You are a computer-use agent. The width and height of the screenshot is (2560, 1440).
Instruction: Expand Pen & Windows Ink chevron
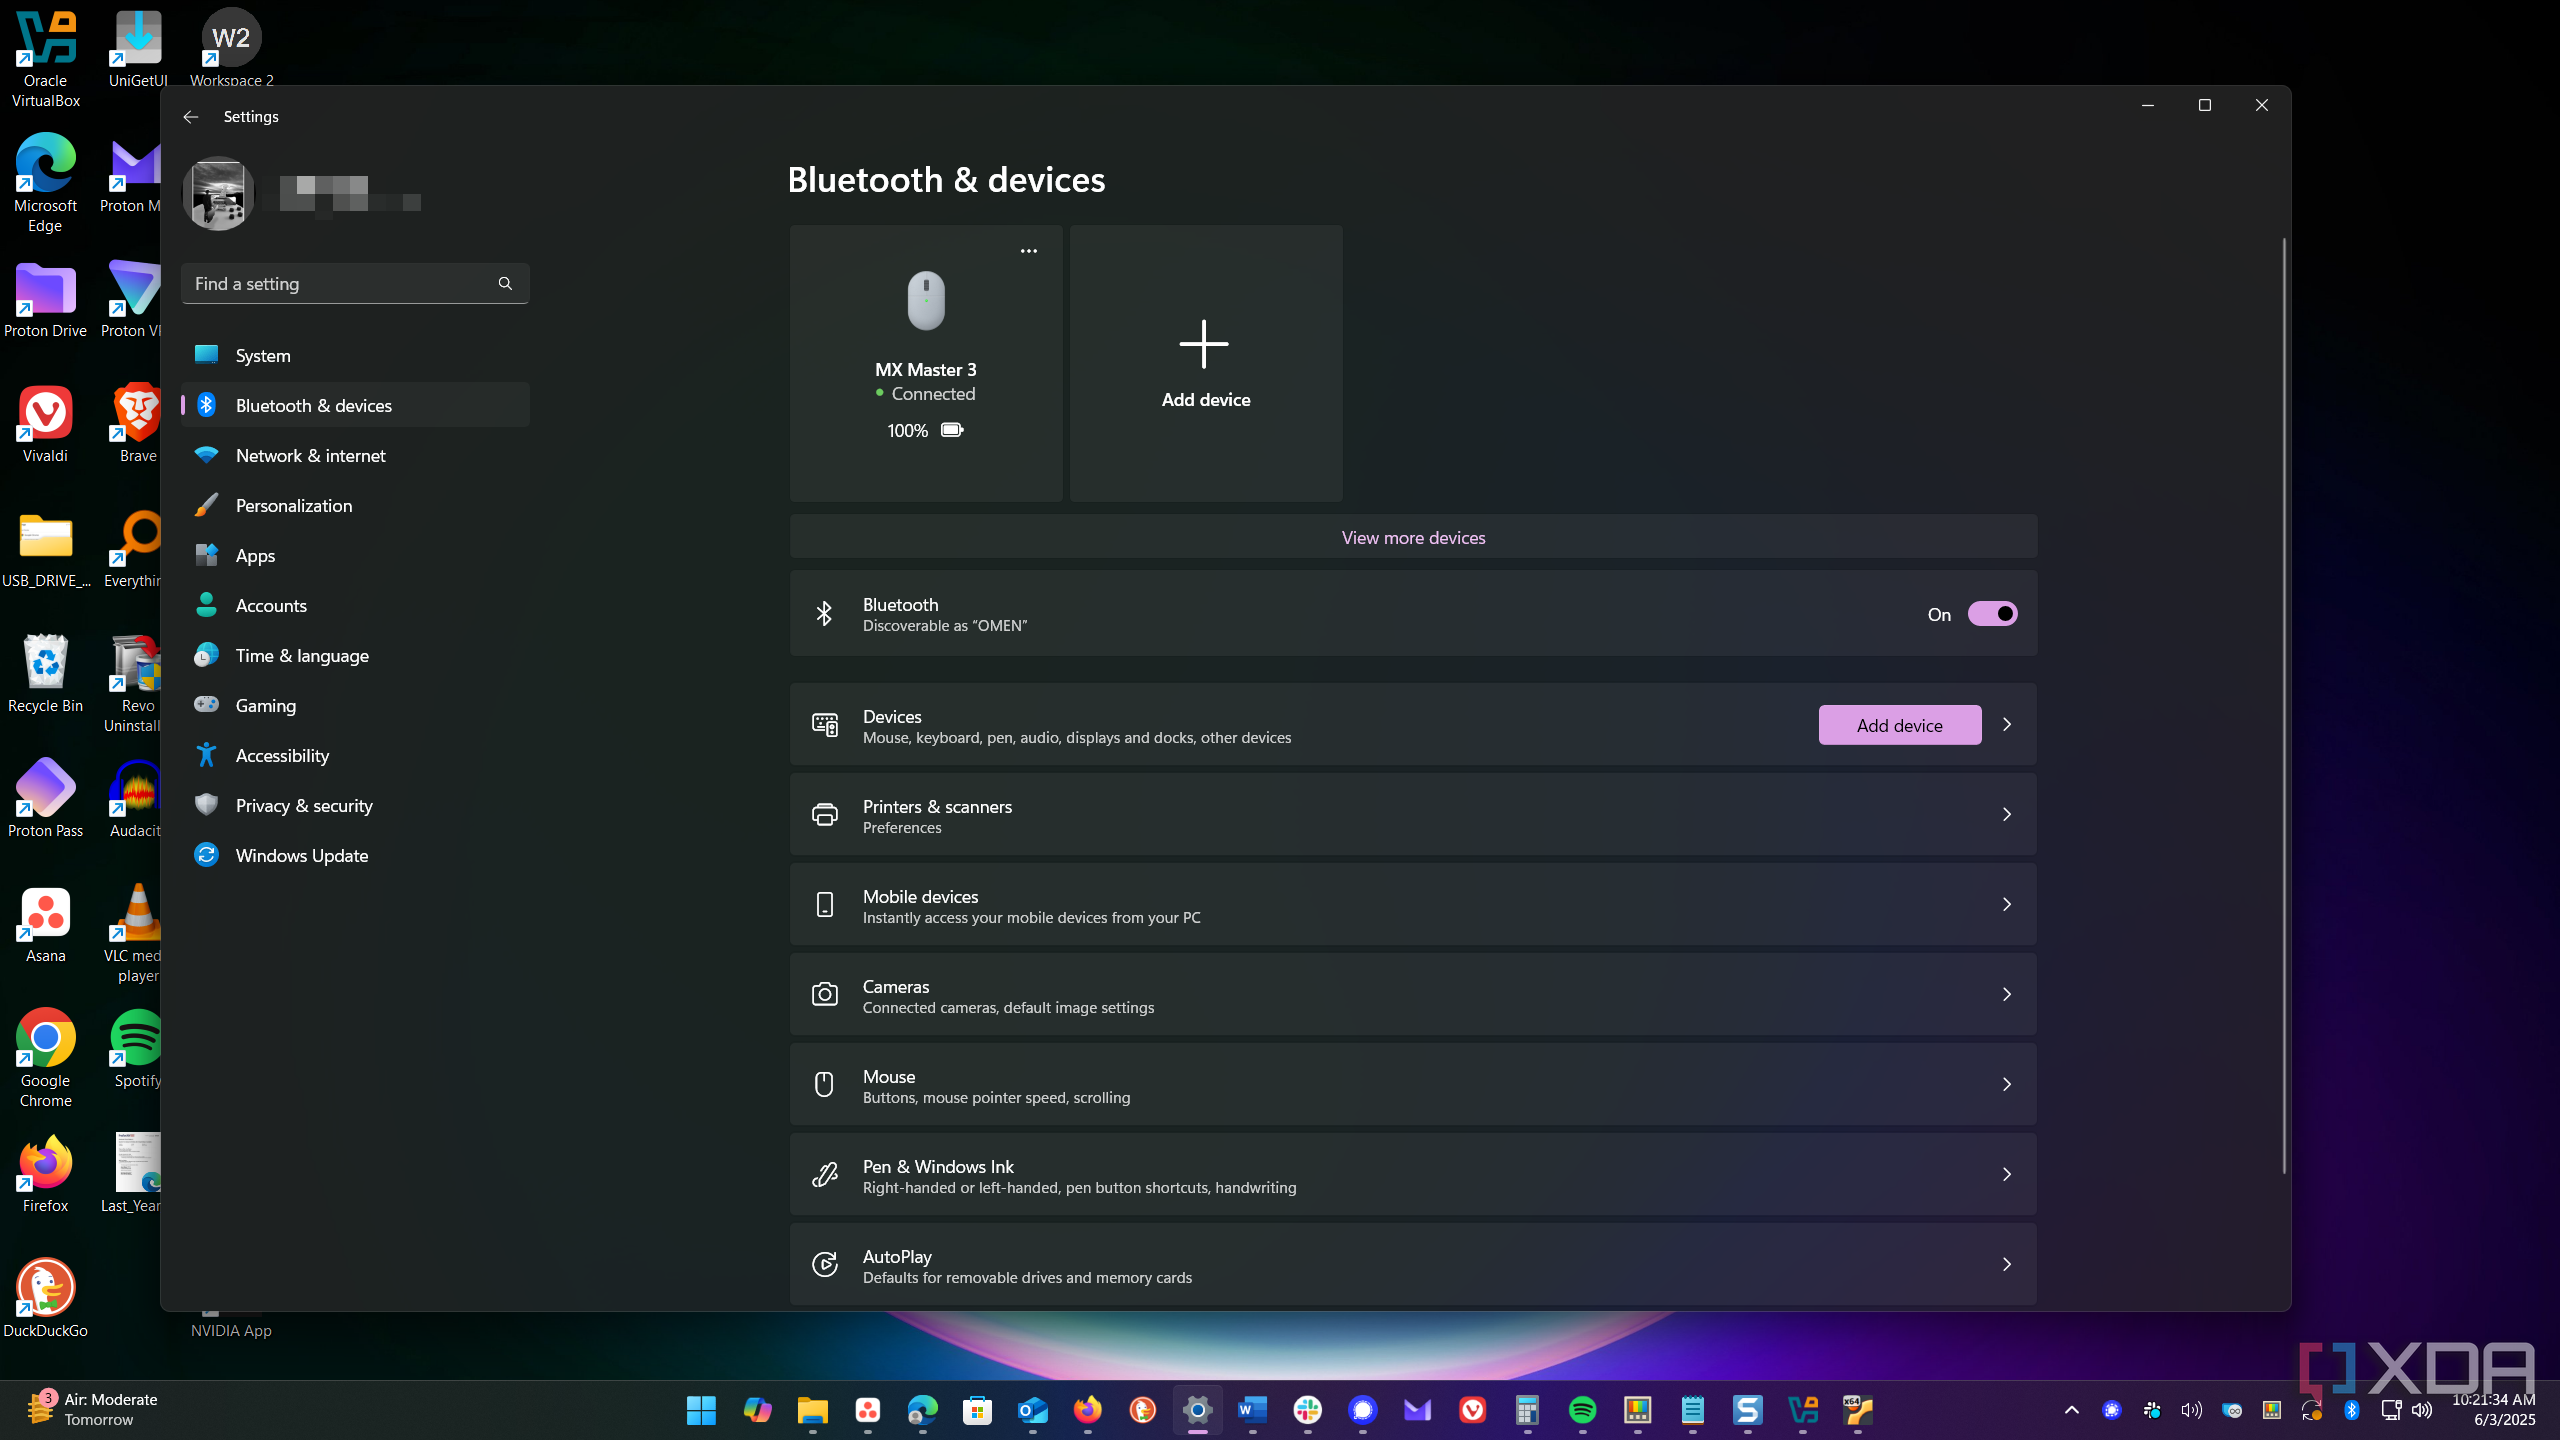pos(2006,1175)
